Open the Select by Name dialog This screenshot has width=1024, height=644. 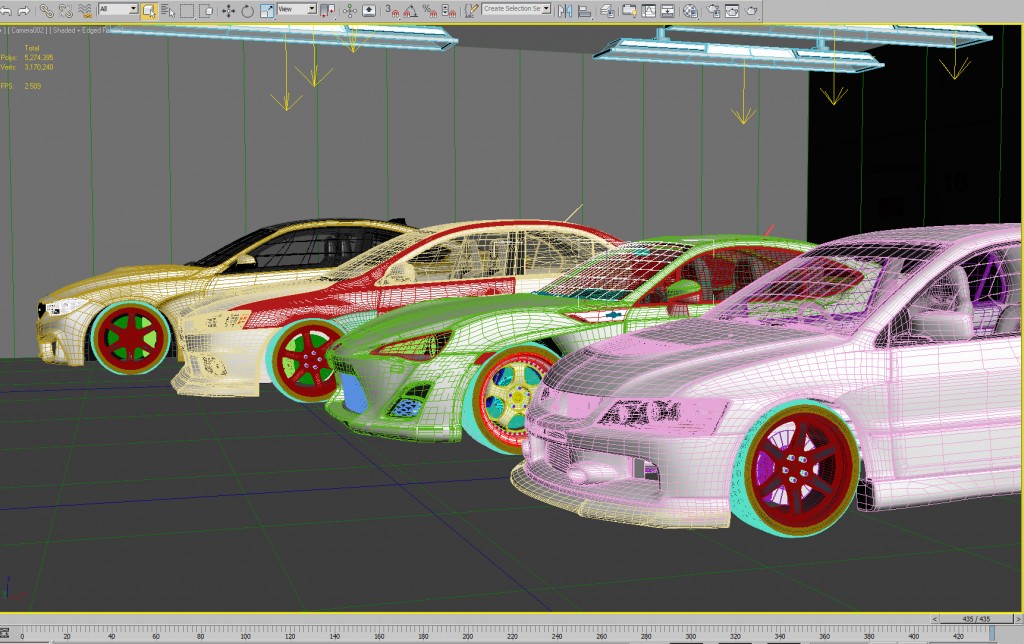point(170,11)
